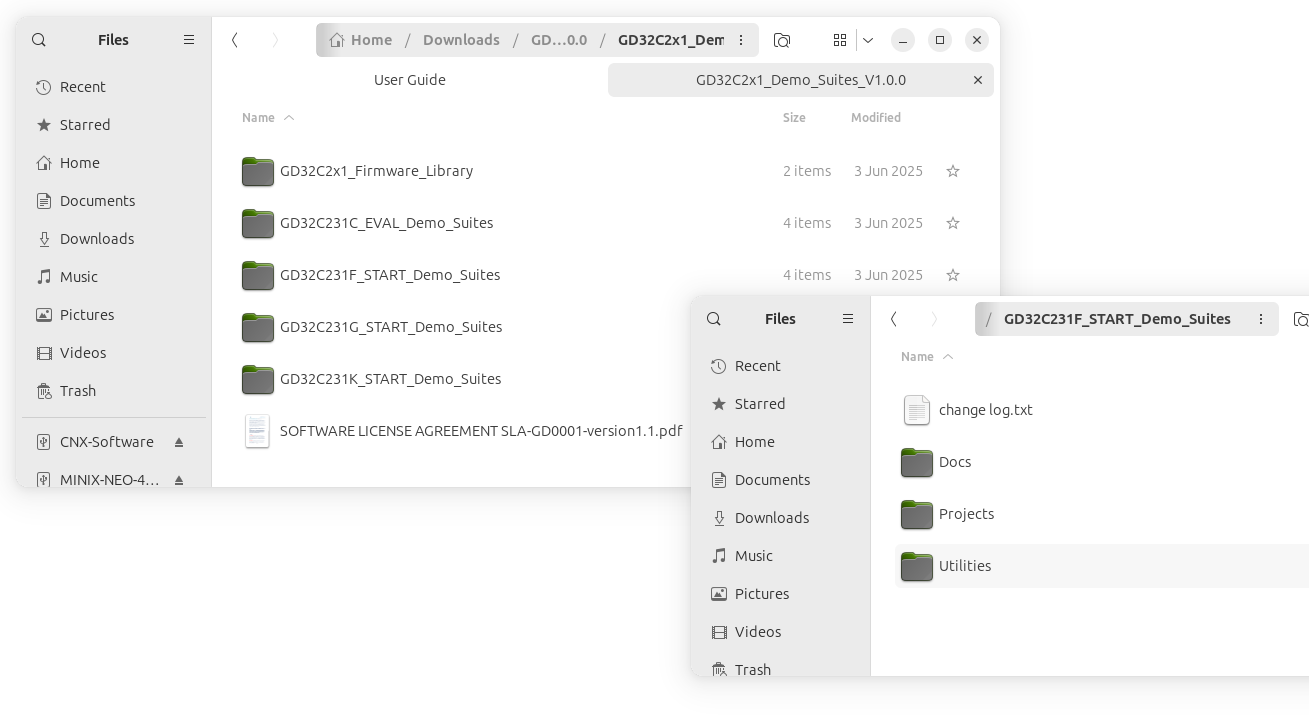Open Recent in the back window sidebar
1309x717 pixels.
tap(113, 87)
